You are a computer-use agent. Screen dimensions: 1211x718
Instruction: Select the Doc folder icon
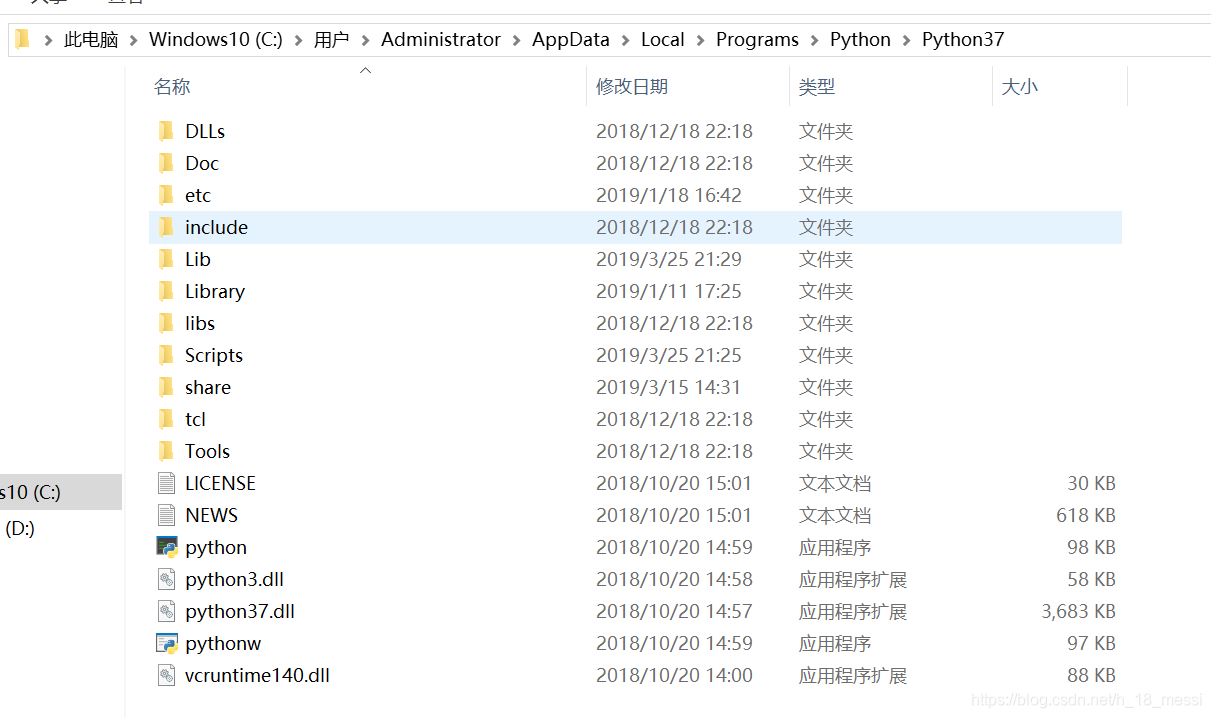click(x=166, y=163)
